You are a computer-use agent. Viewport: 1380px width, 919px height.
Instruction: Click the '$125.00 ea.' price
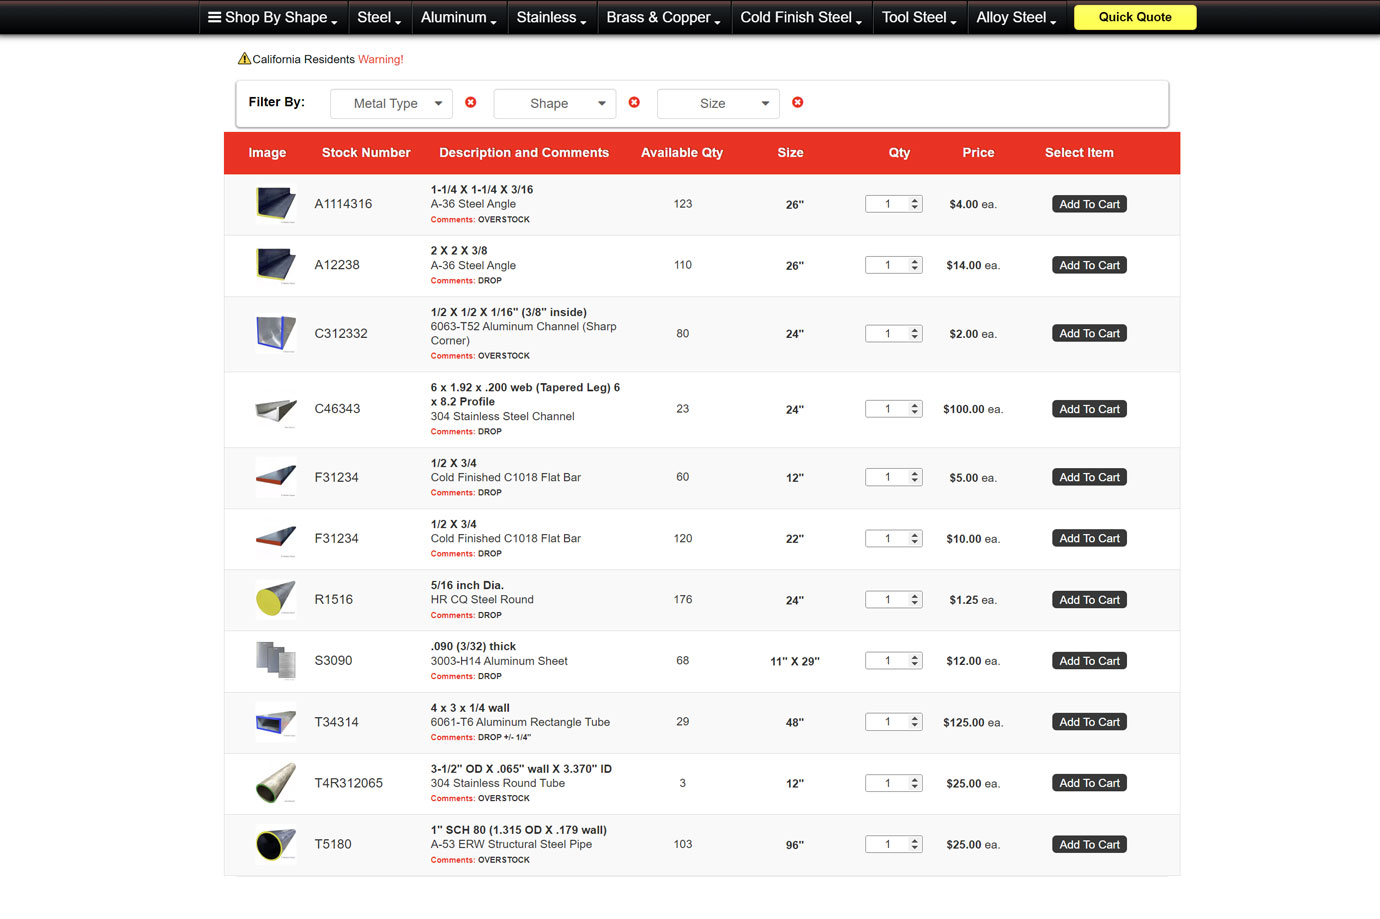coord(973,722)
